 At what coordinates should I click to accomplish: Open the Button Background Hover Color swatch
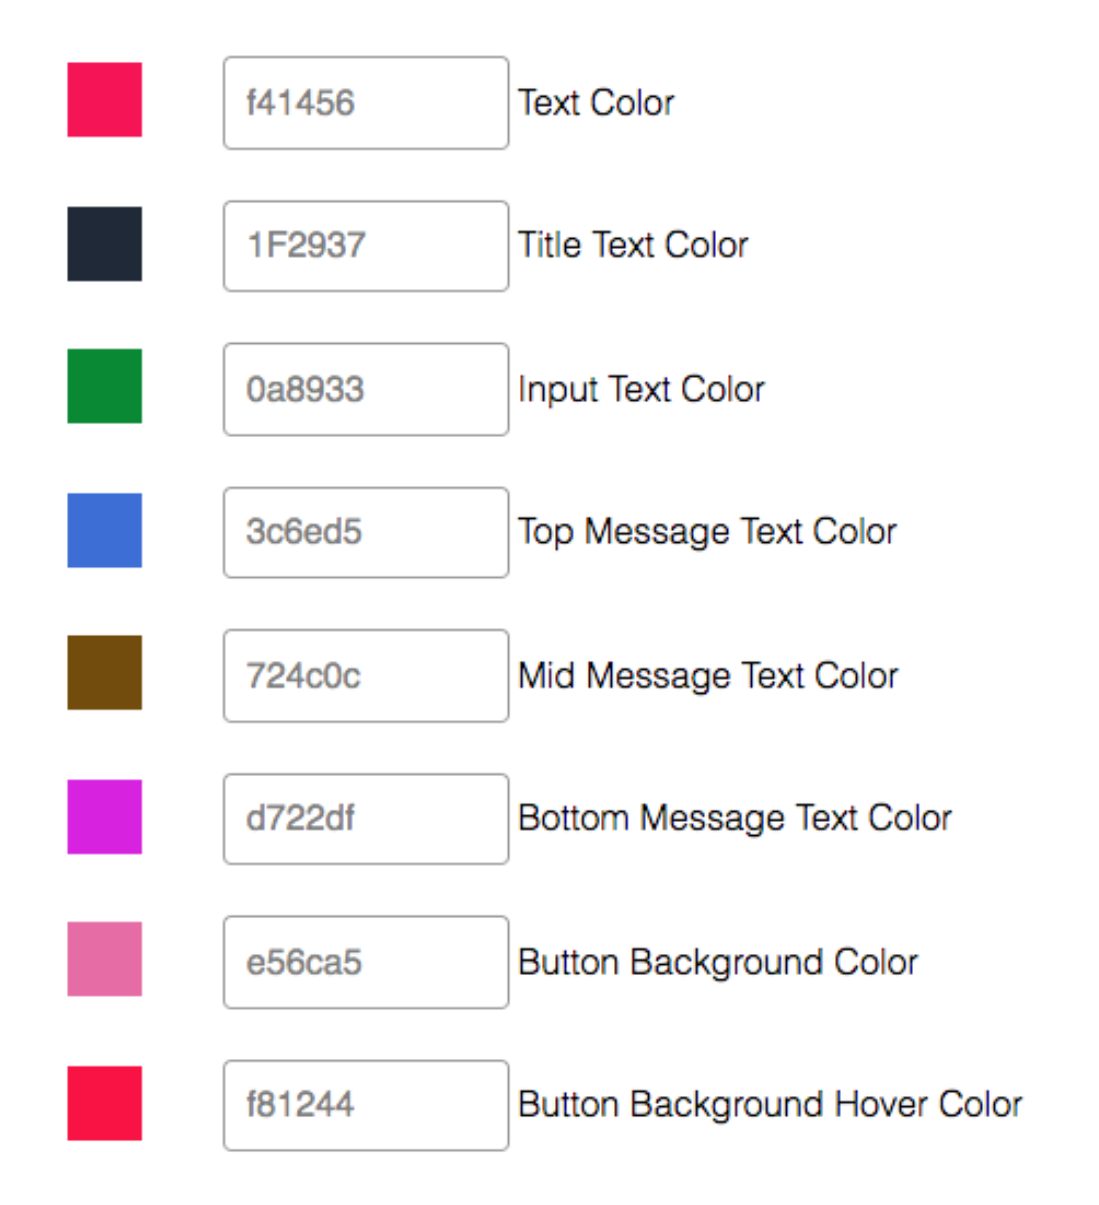(x=104, y=1103)
